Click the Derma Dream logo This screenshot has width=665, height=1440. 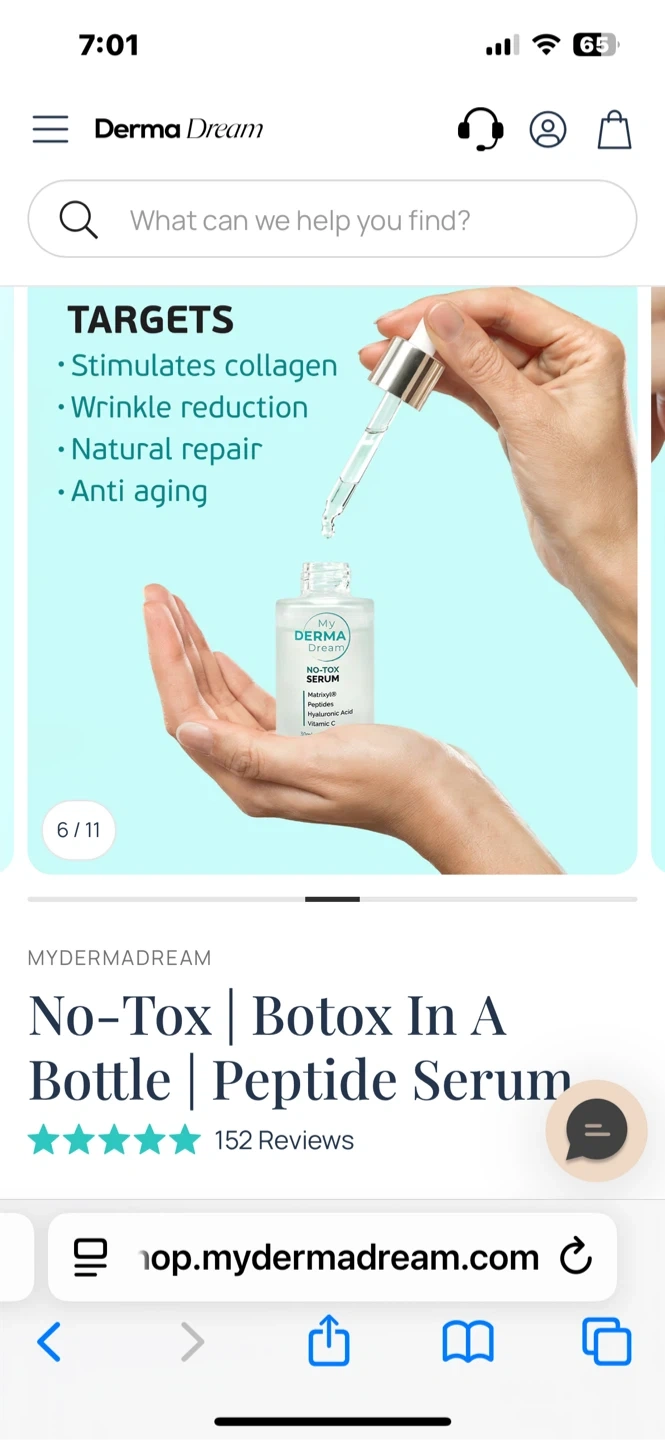pyautogui.click(x=179, y=129)
